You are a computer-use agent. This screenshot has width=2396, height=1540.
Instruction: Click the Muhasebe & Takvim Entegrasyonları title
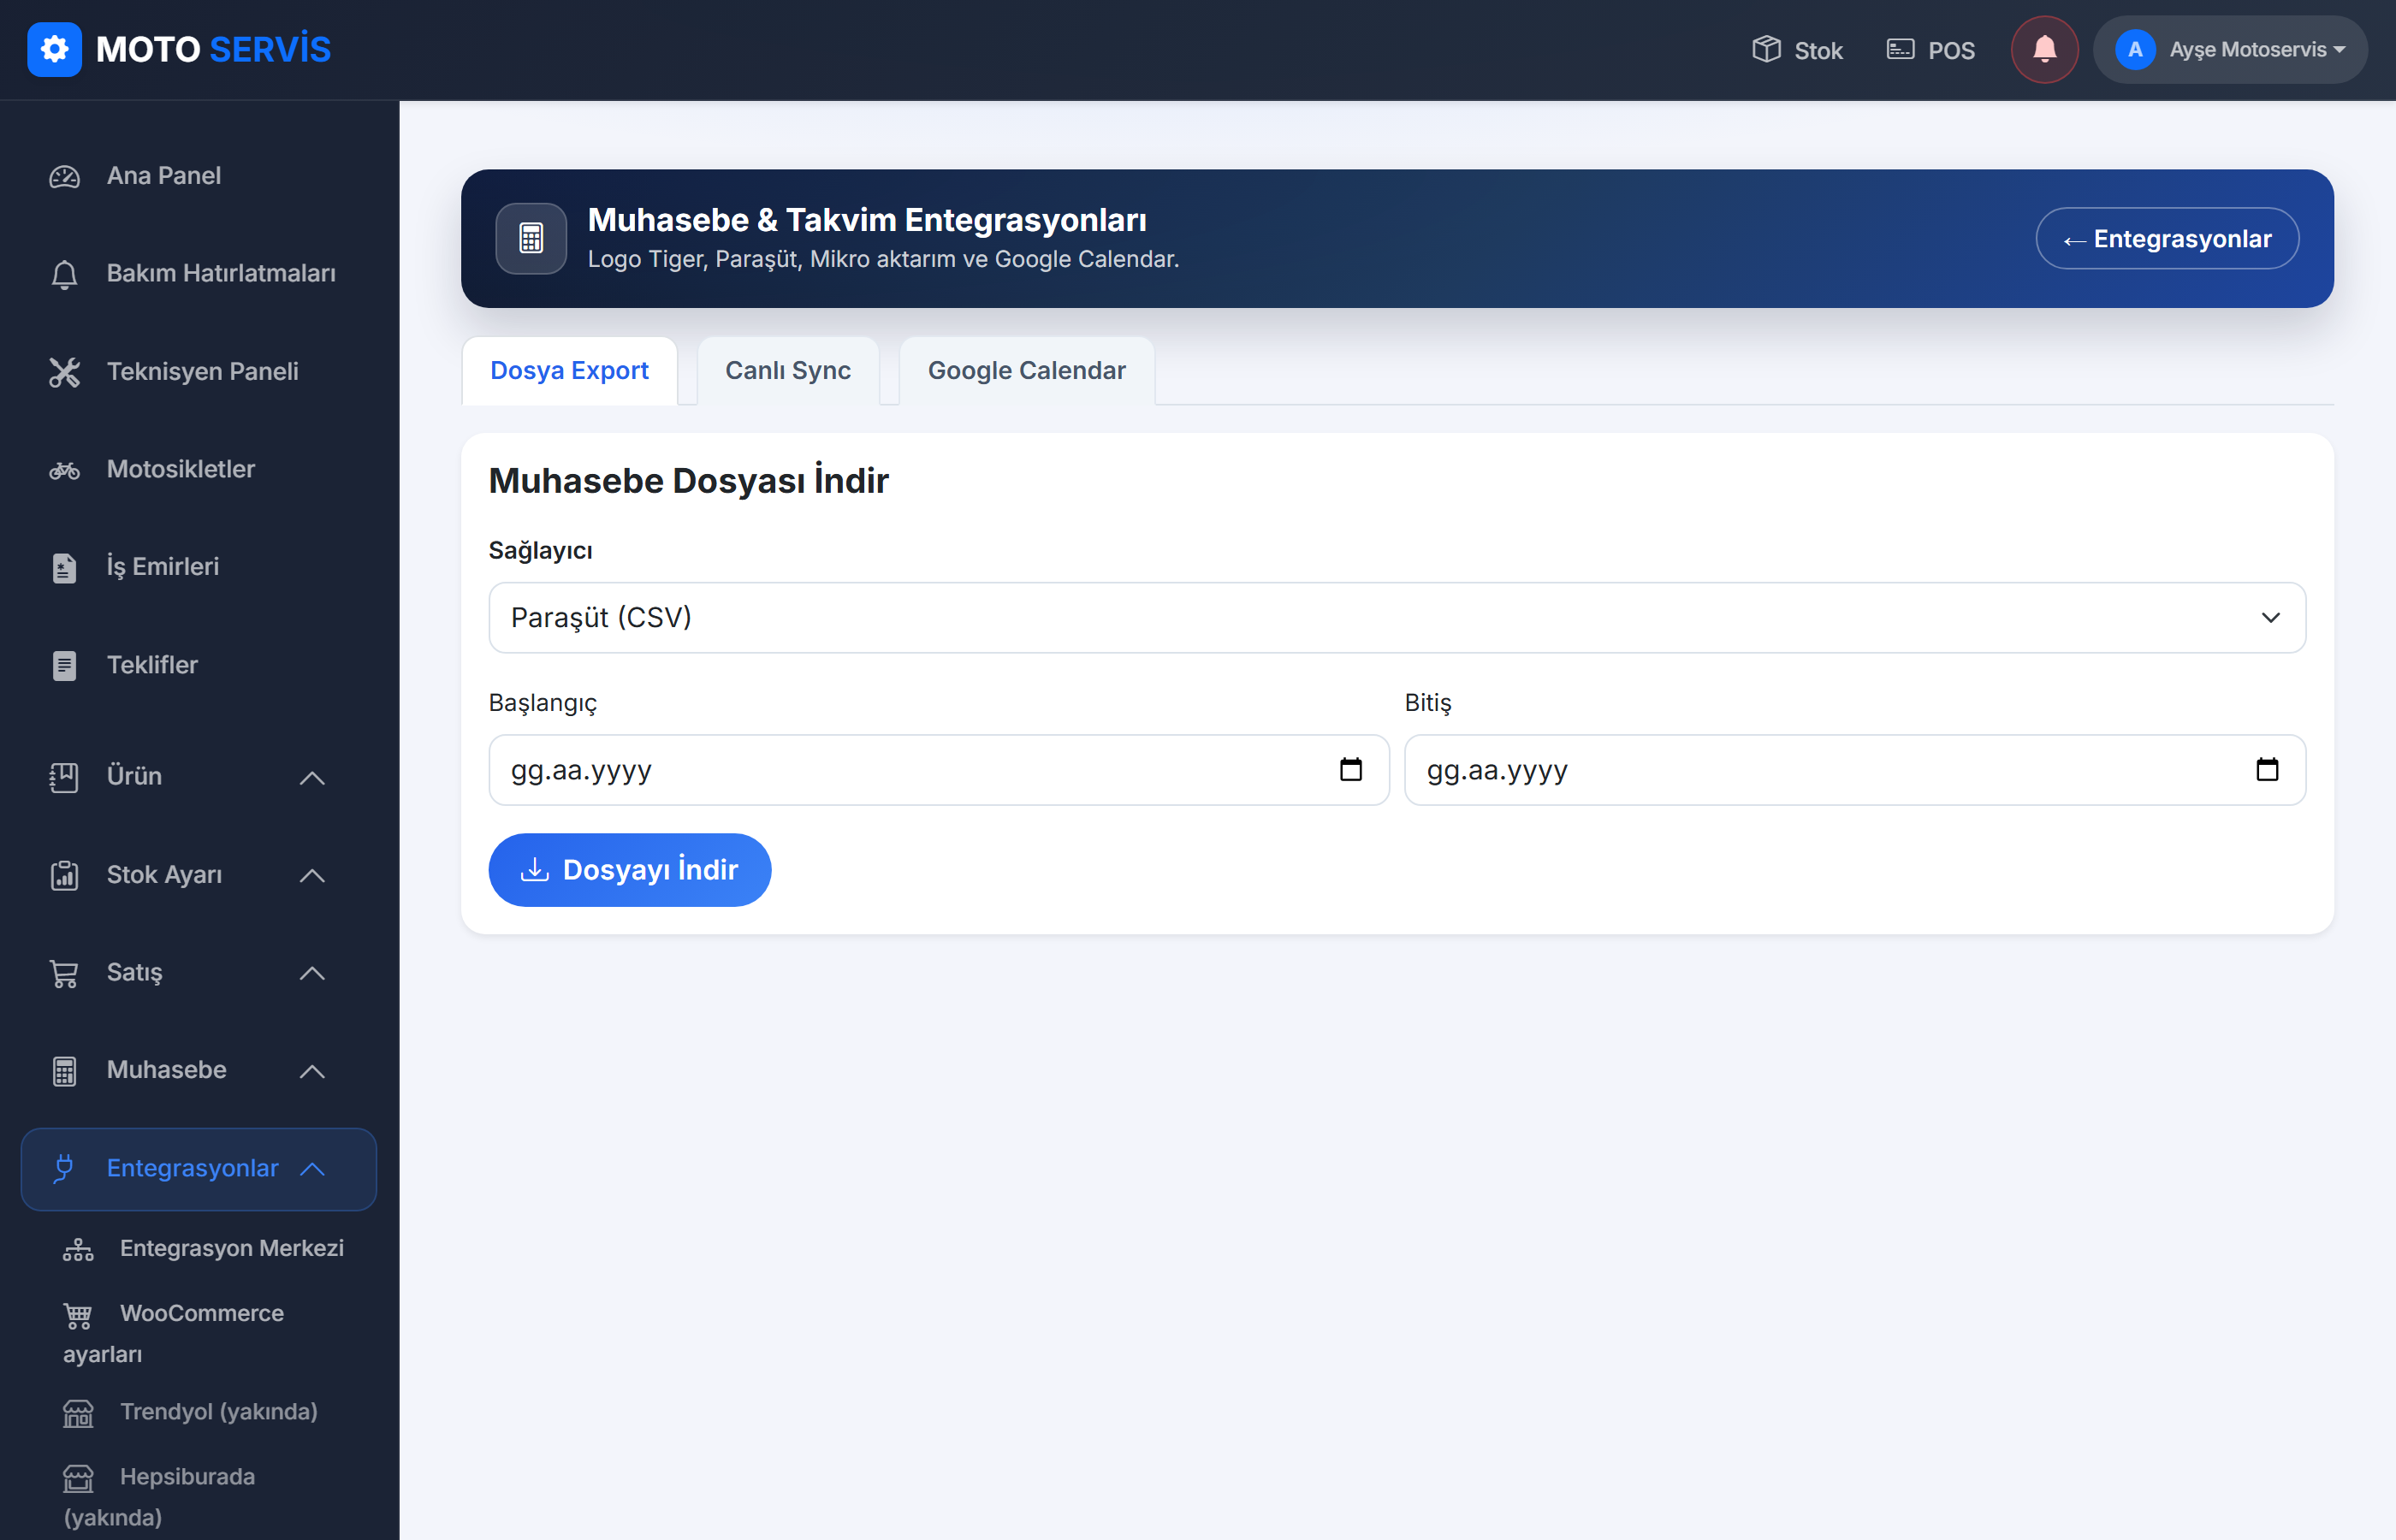pyautogui.click(x=867, y=219)
